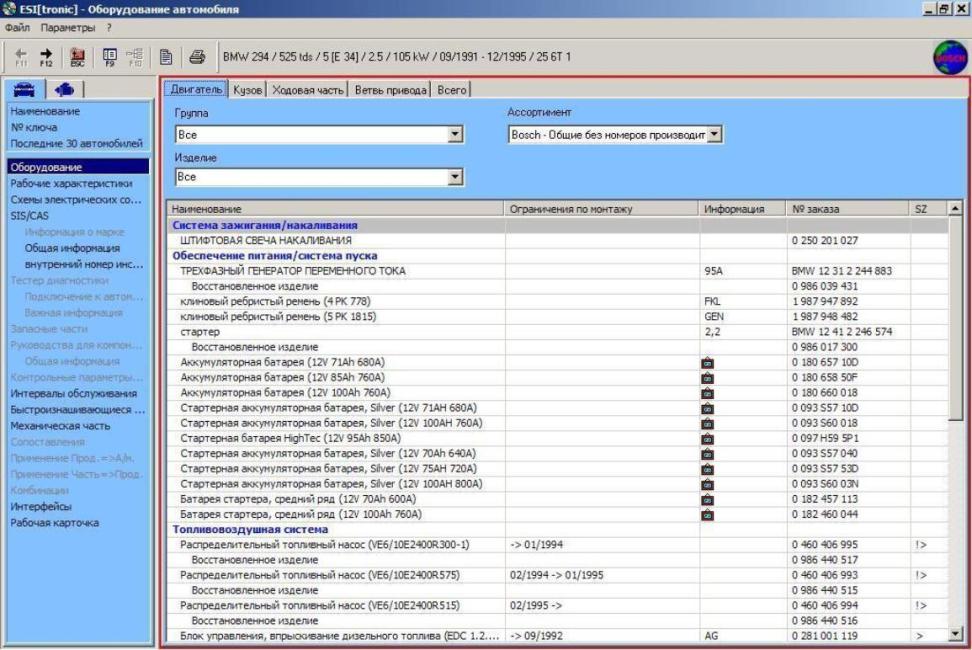Image resolution: width=972 pixels, height=650 pixels.
Task: Select the passenger car icon tab
Action: tap(25, 88)
